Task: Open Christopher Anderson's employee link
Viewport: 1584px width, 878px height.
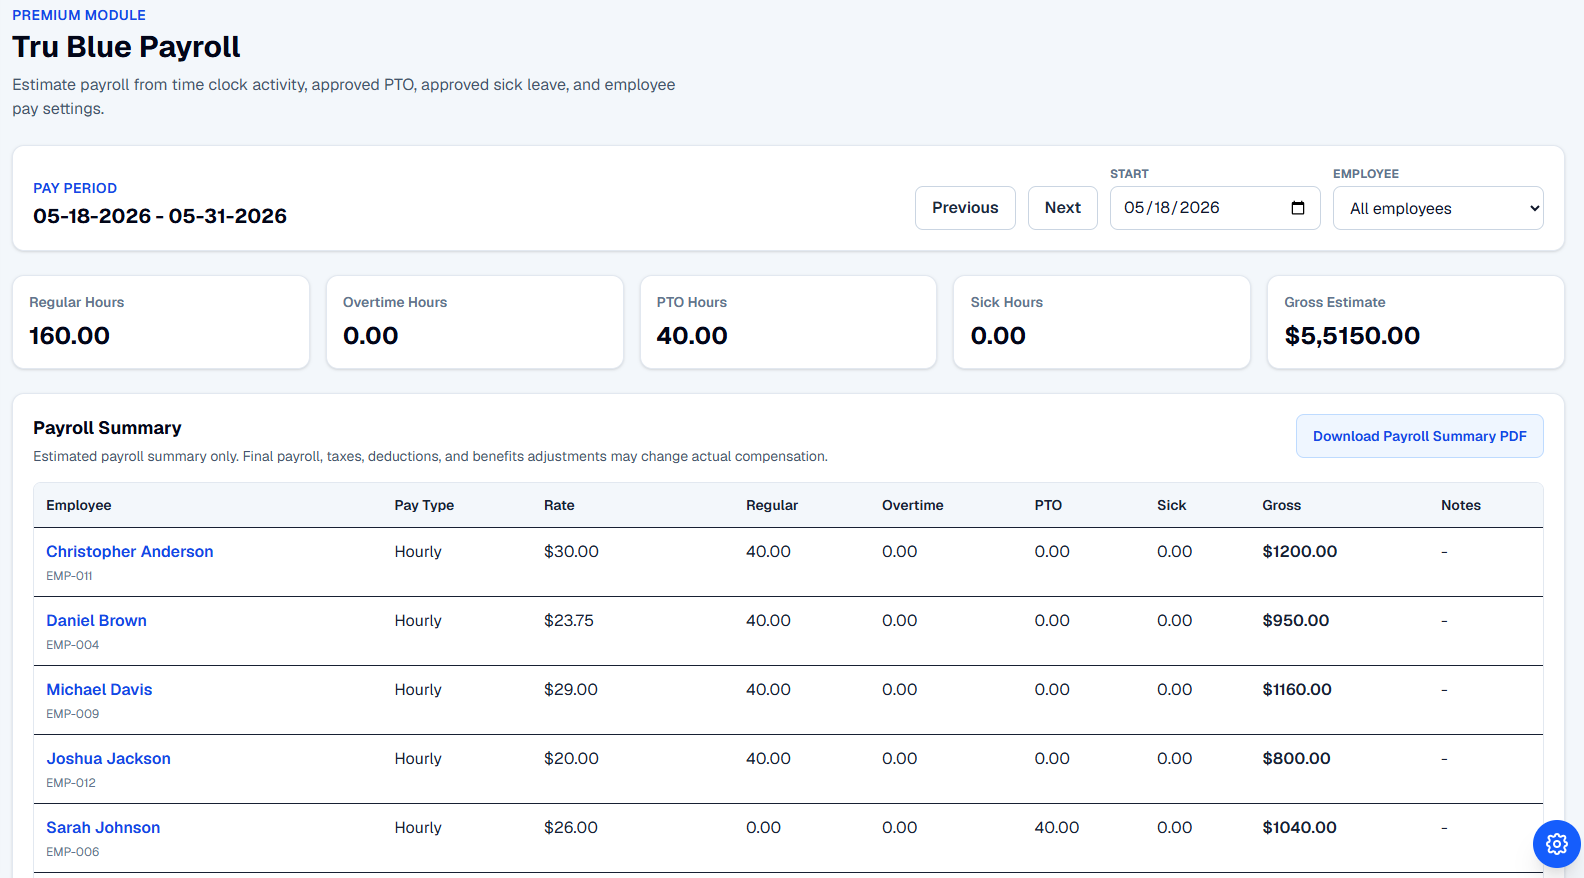Action: coord(130,552)
